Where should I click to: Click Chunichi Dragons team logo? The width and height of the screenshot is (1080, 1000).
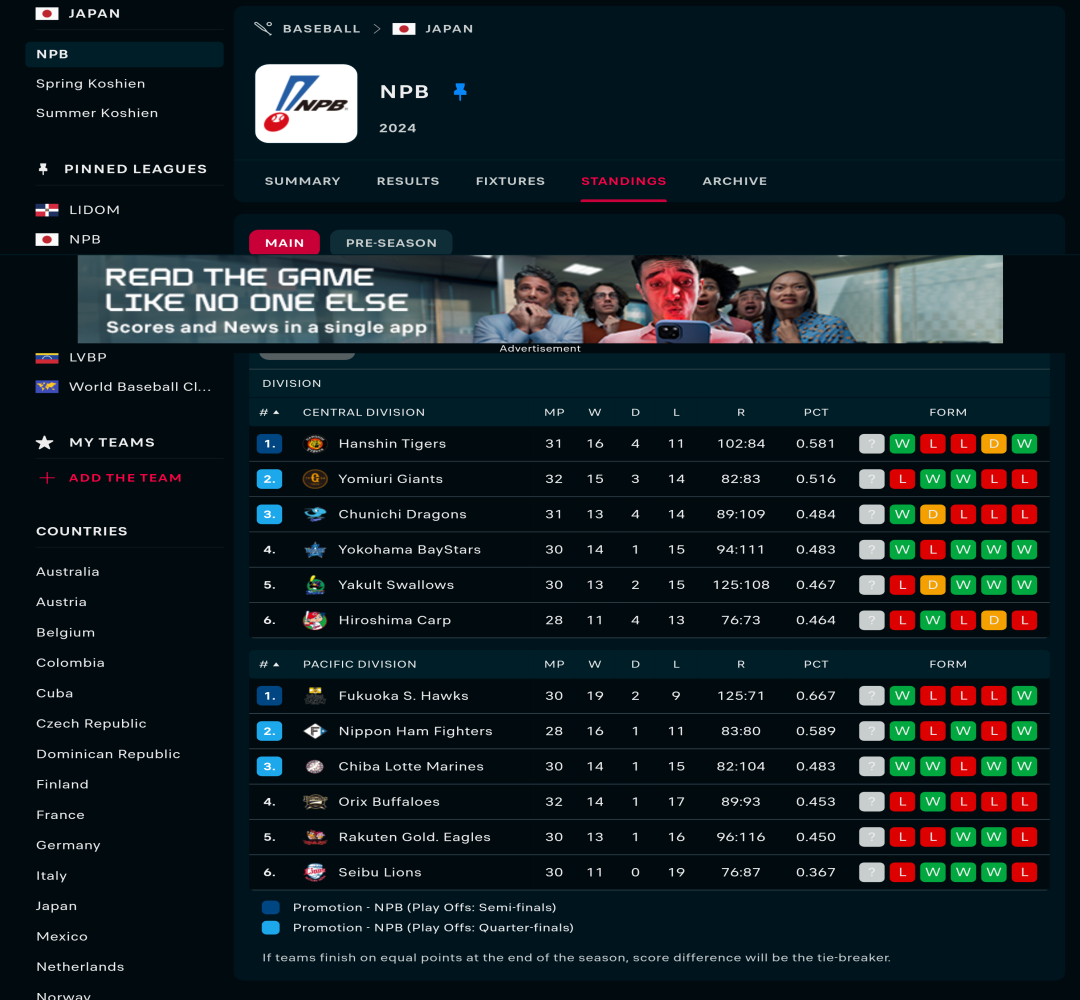pyautogui.click(x=315, y=514)
